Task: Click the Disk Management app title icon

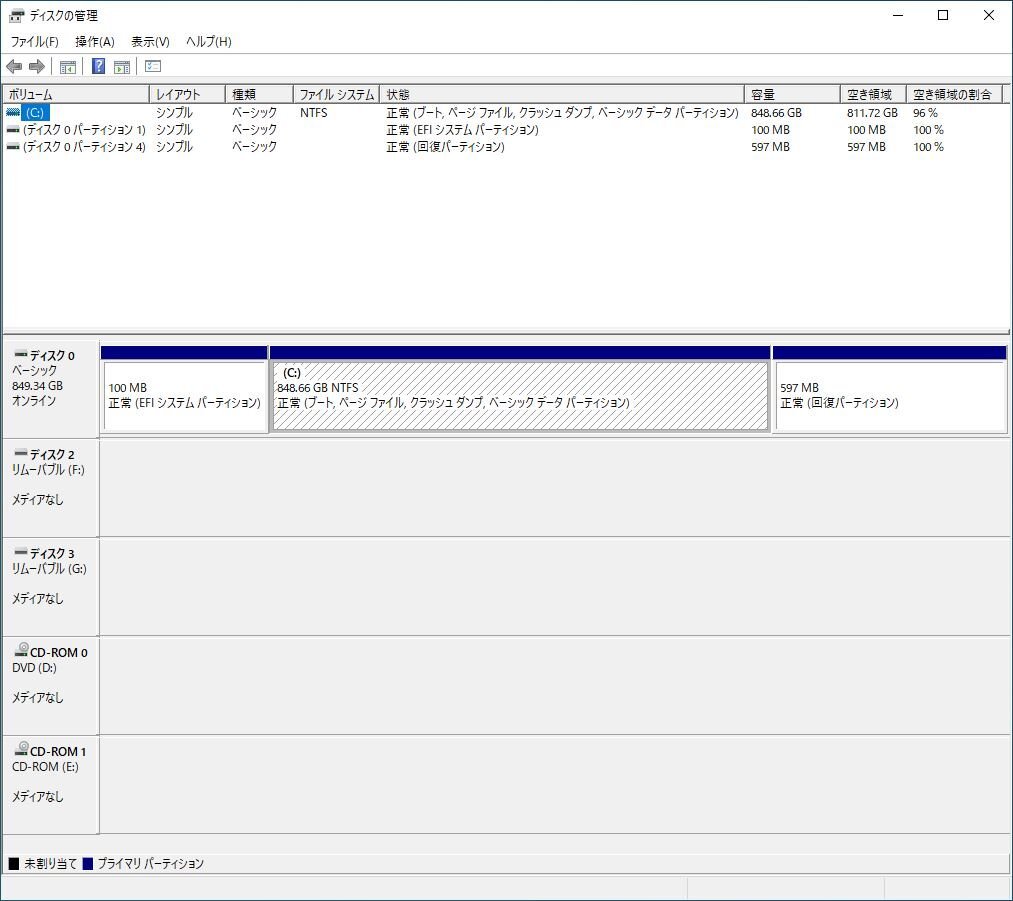Action: tap(16, 16)
